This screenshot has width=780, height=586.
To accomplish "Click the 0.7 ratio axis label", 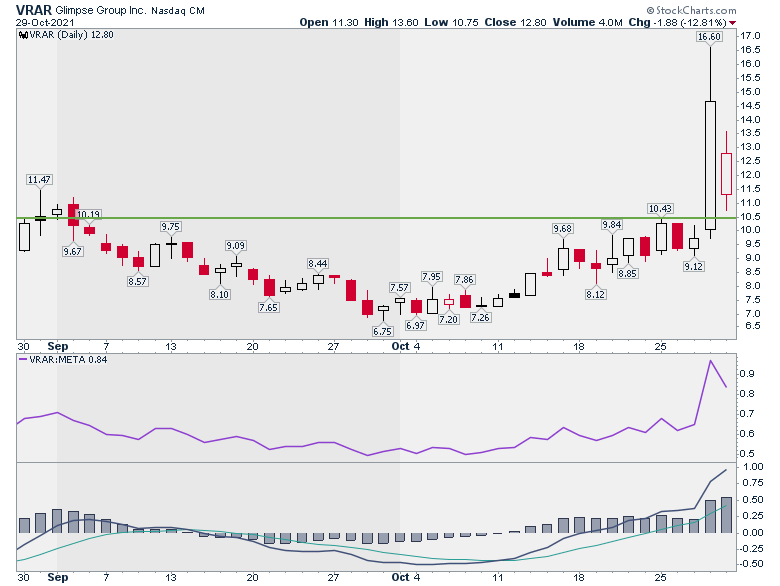I will 747,414.
